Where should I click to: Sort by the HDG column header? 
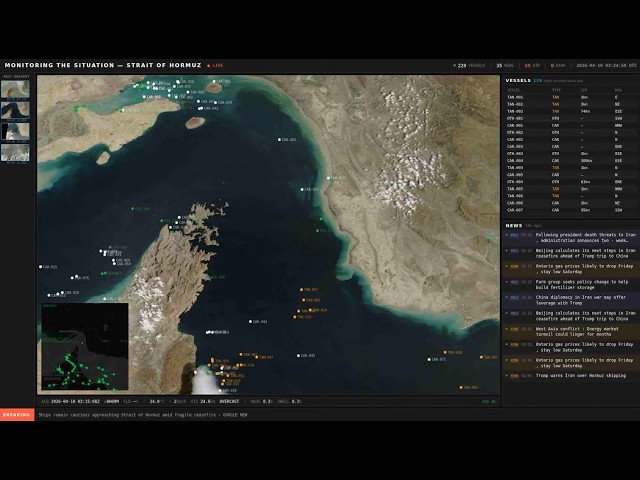[618, 90]
